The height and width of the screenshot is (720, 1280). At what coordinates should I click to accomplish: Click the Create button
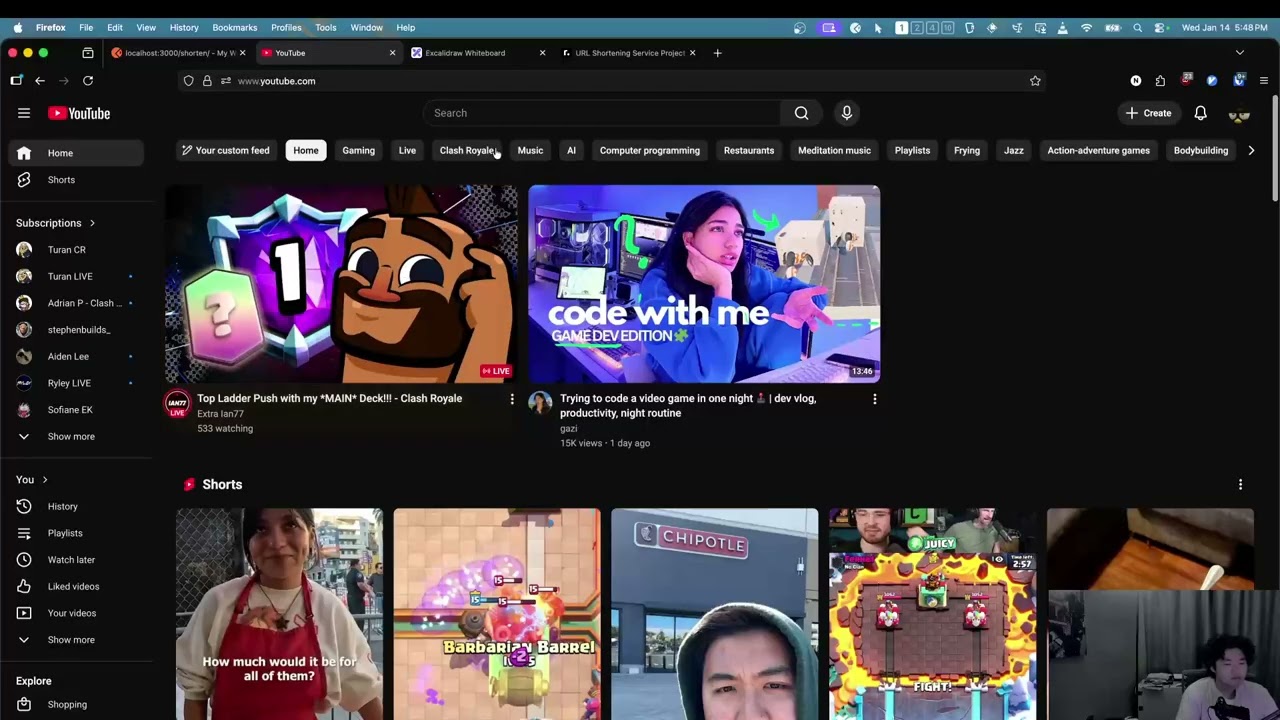click(1148, 113)
